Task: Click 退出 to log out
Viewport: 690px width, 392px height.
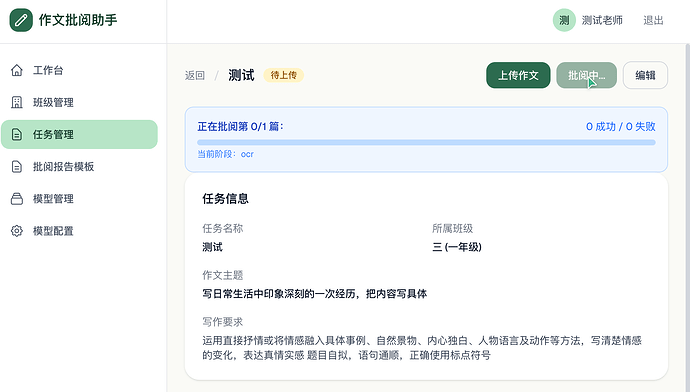Action: tap(653, 20)
